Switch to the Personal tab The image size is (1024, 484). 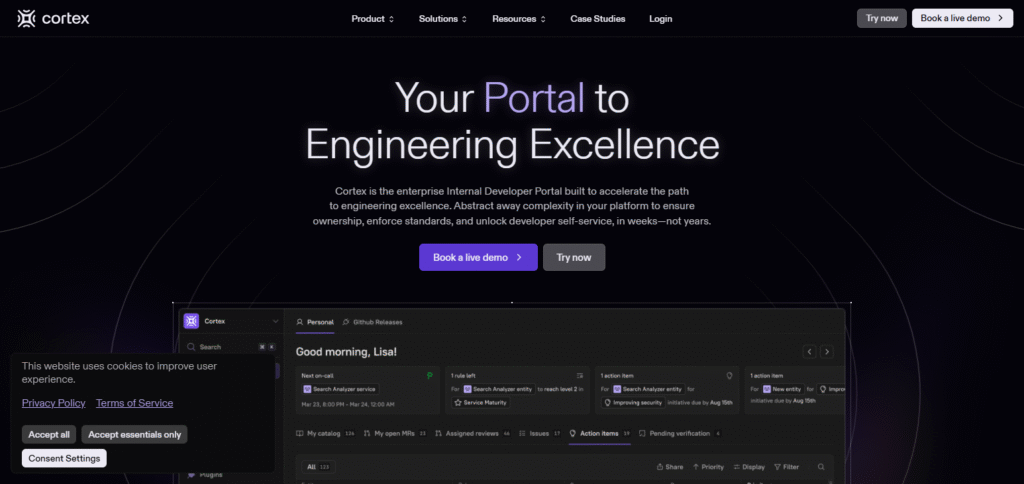pyautogui.click(x=315, y=322)
